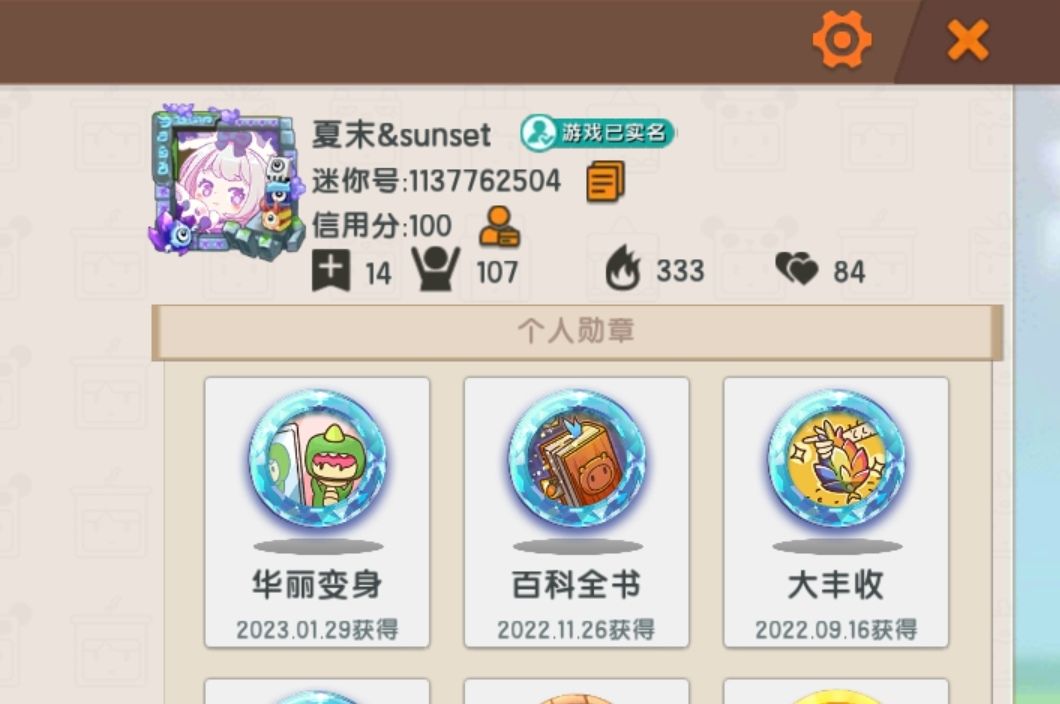This screenshot has width=1060, height=704.
Task: Click the book badge icon in 百科全书
Action: click(x=577, y=459)
